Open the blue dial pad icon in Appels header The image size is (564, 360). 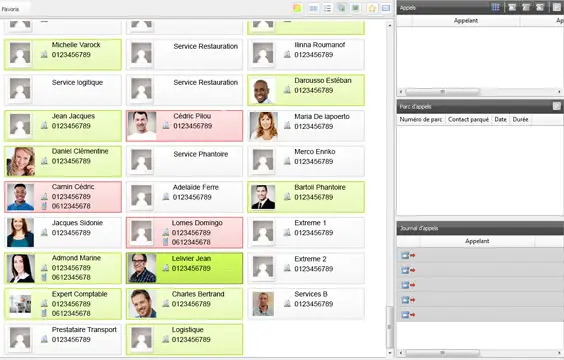pos(495,7)
